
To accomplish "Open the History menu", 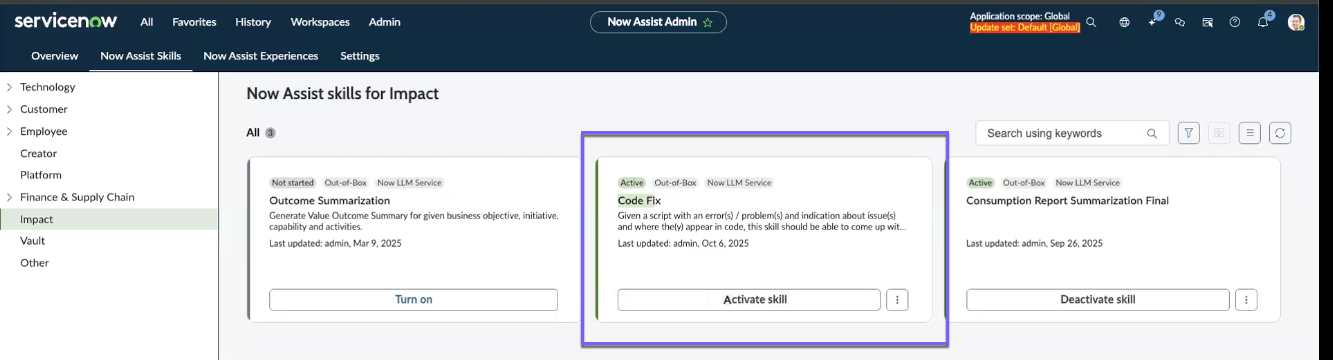I will click(x=253, y=22).
